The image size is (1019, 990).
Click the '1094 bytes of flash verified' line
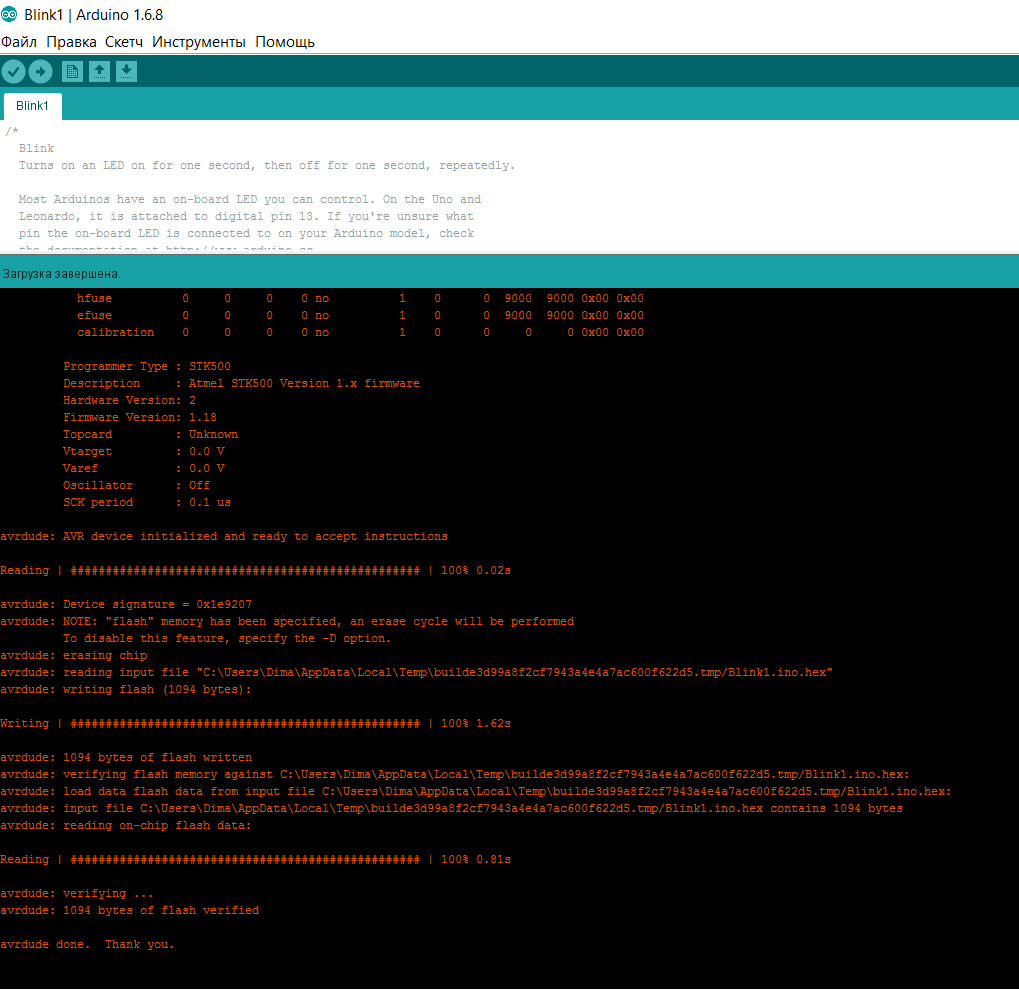(x=129, y=910)
